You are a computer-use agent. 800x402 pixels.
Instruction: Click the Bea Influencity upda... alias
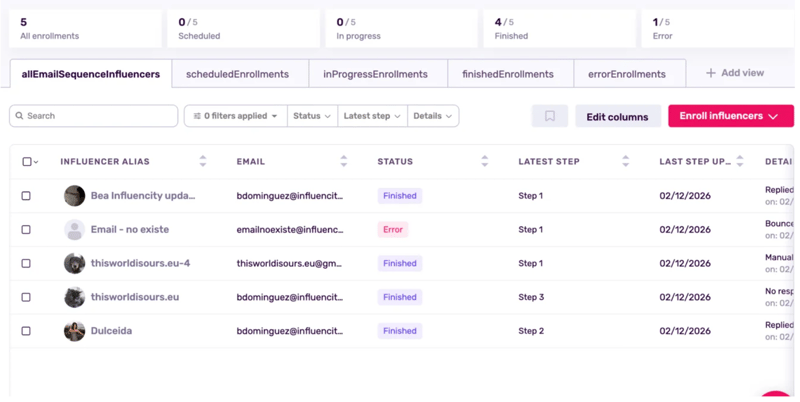(143, 196)
